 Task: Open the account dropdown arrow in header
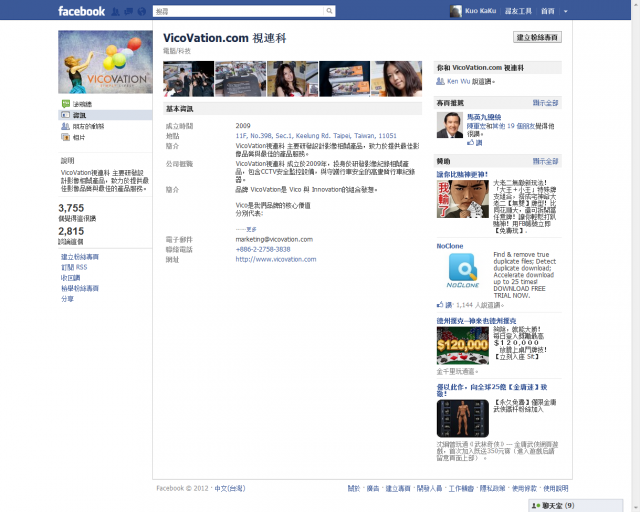(566, 11)
